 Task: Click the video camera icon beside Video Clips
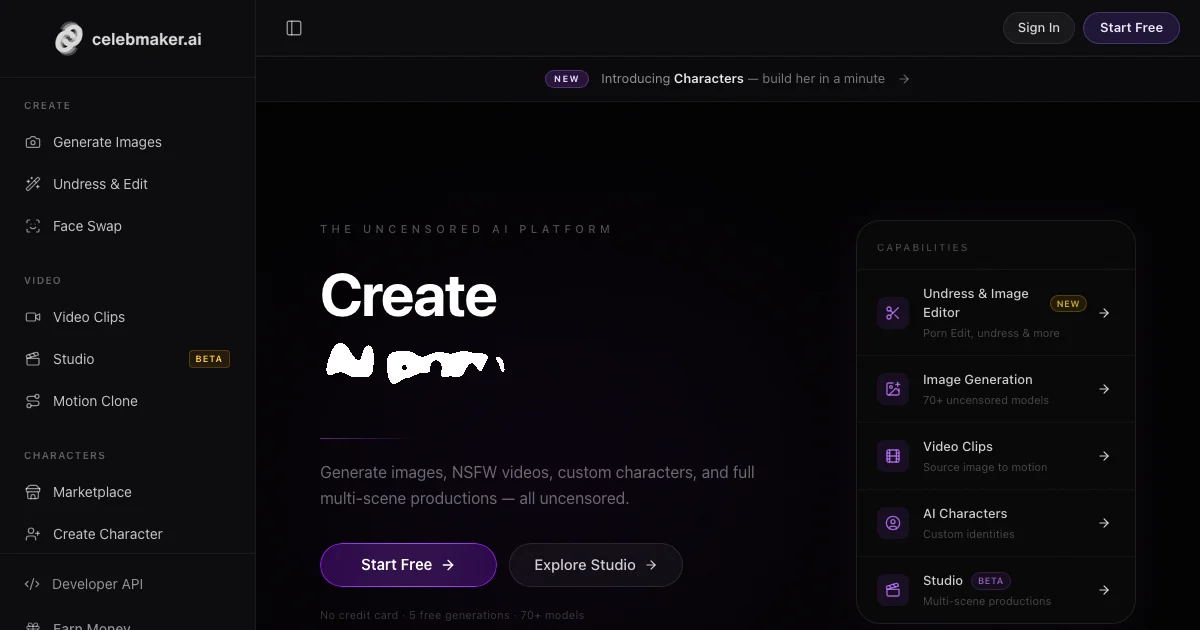(x=33, y=317)
